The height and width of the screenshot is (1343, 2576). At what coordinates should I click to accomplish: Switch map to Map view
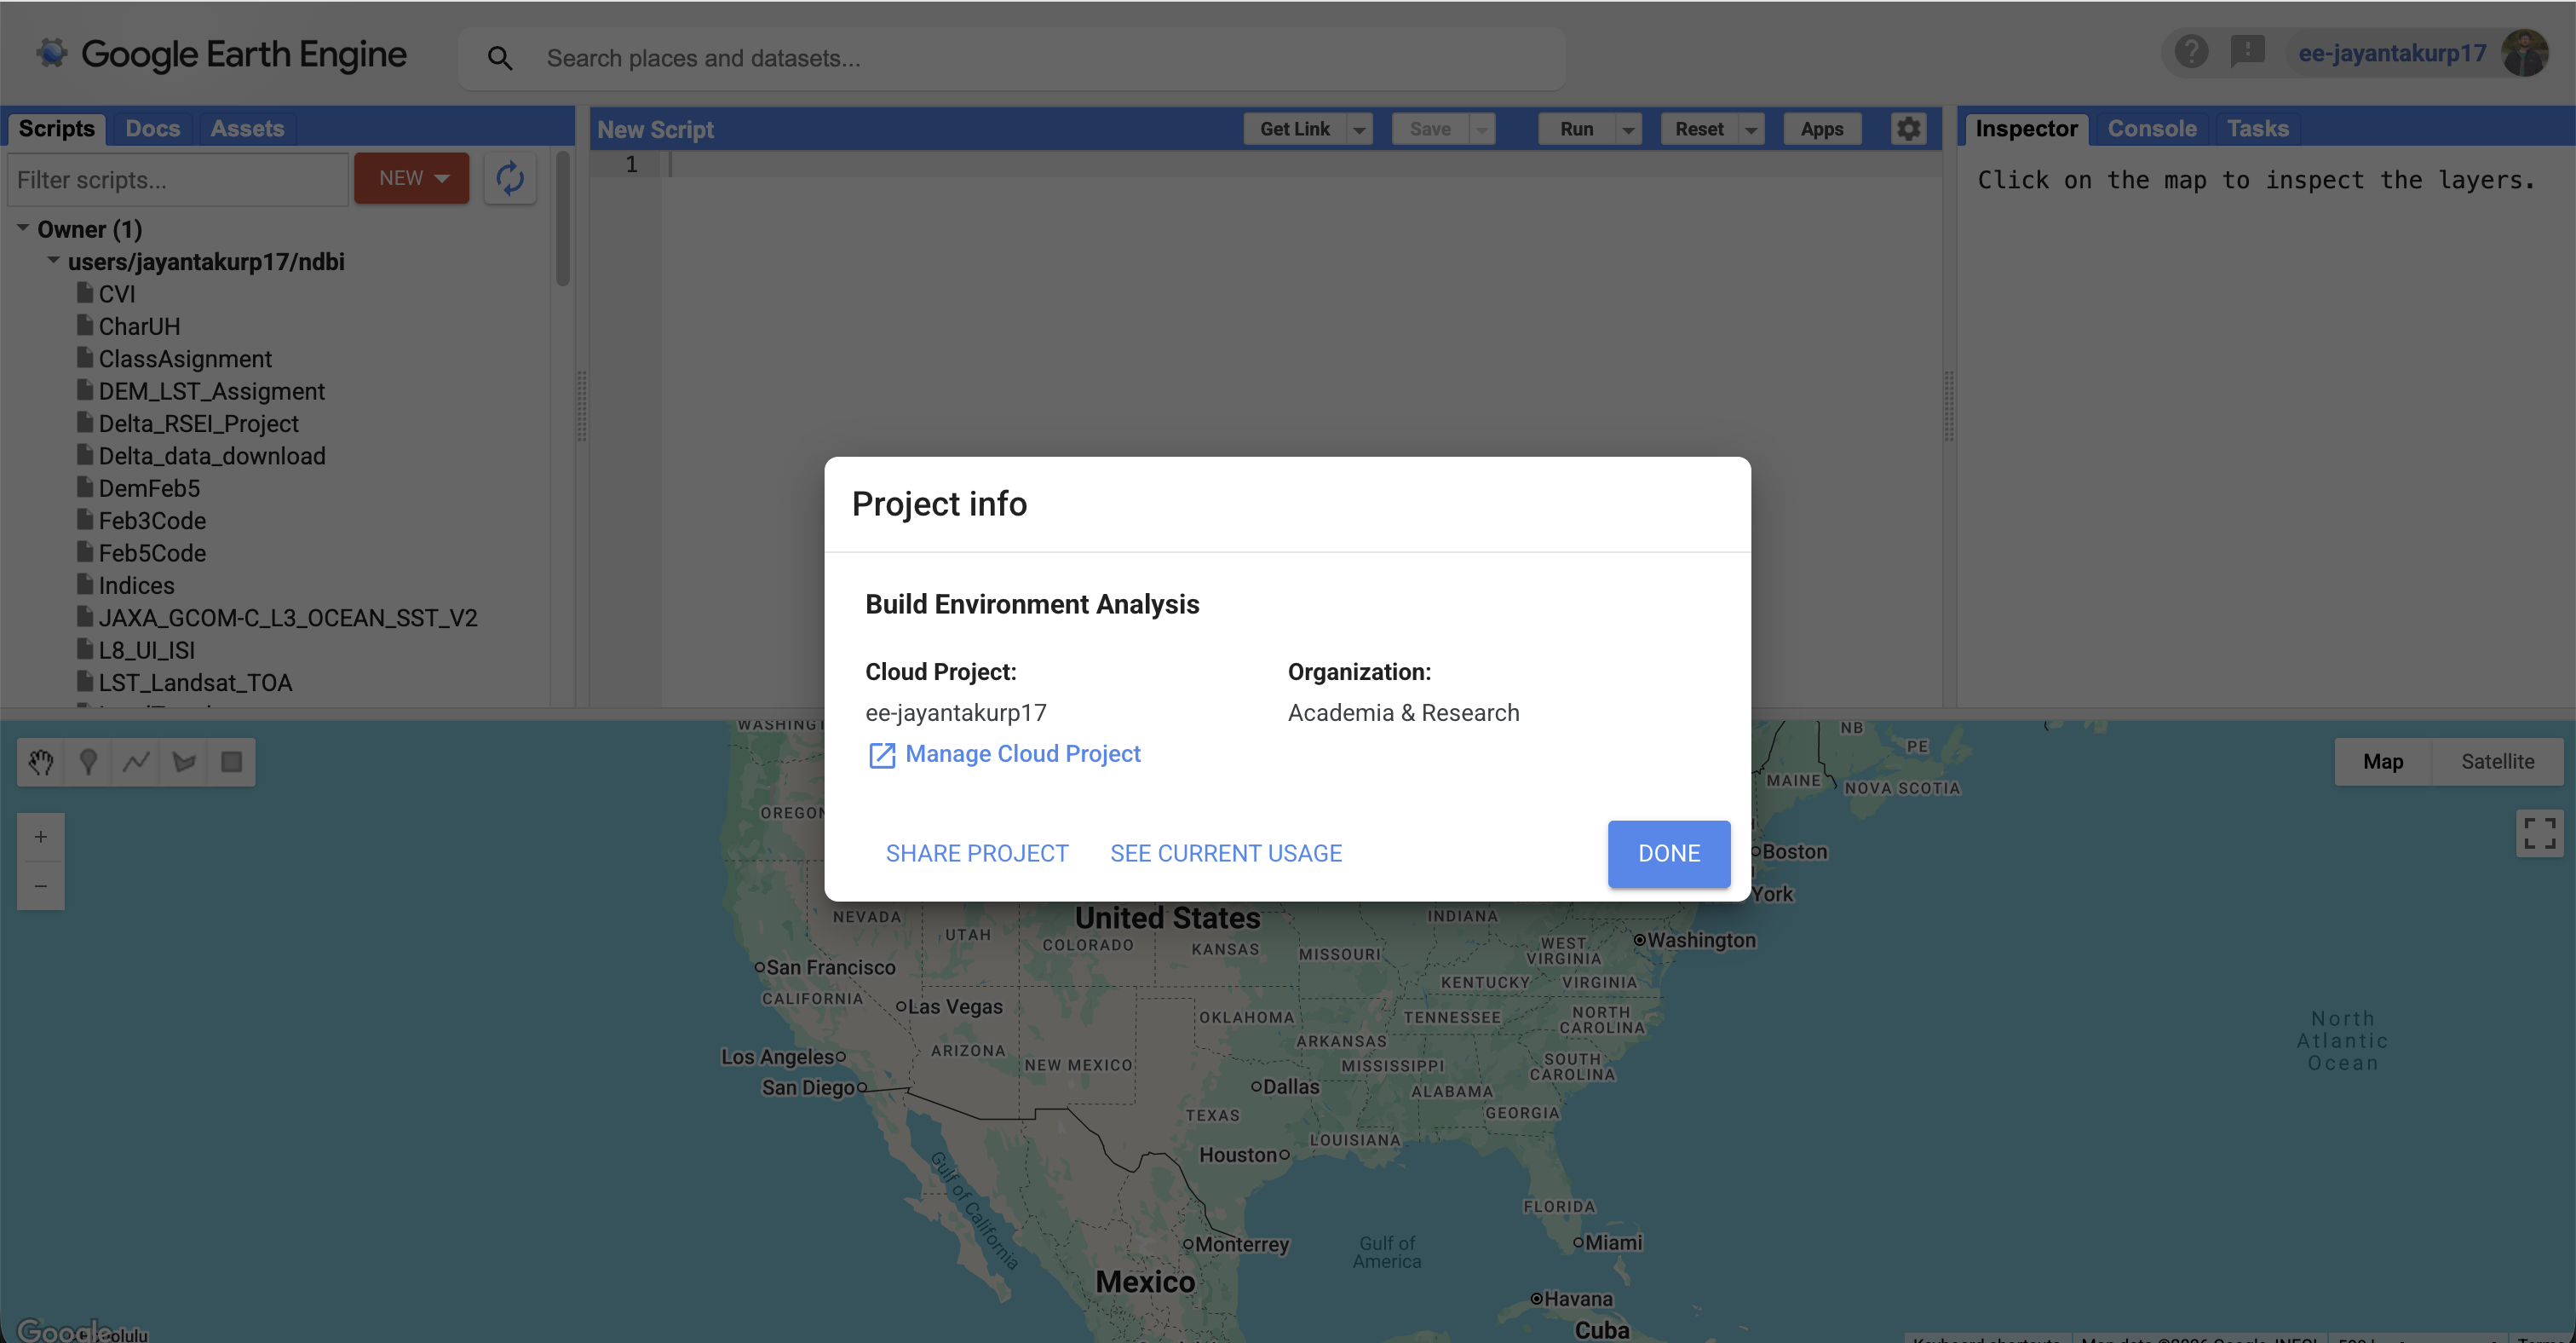click(x=2382, y=762)
